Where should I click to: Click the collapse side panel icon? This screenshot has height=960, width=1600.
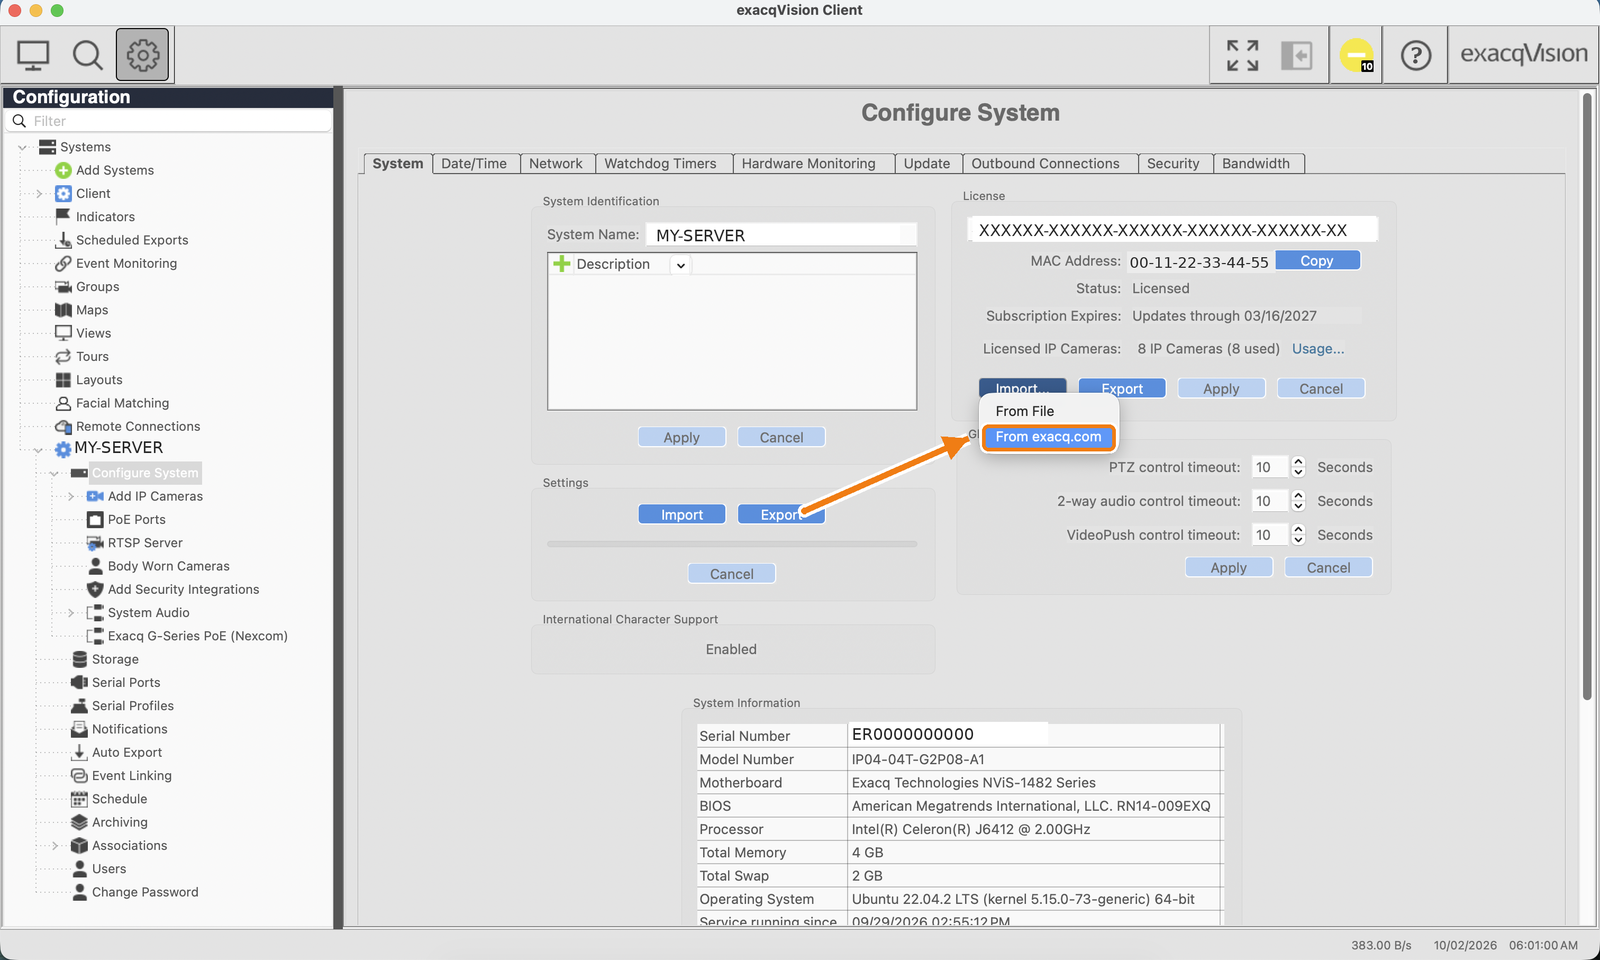click(x=1297, y=55)
